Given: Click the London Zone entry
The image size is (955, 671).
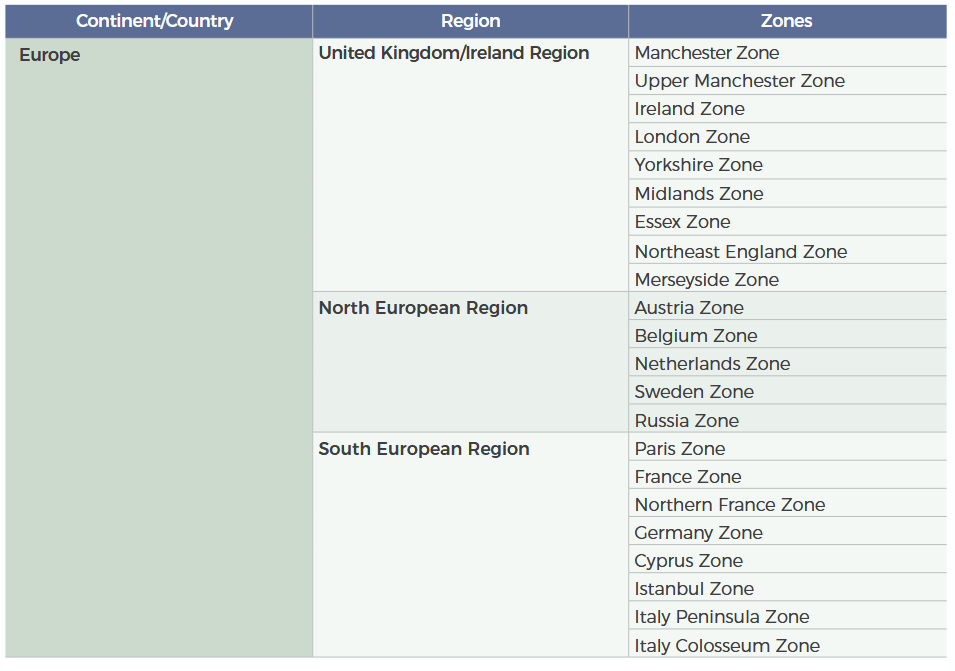Looking at the screenshot, I should coord(692,137).
